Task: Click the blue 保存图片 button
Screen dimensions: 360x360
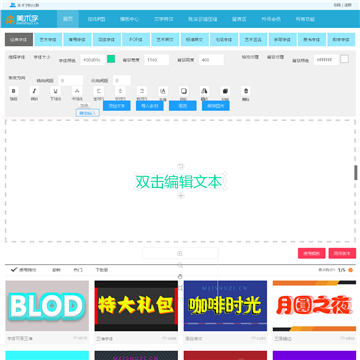Action: [216, 106]
